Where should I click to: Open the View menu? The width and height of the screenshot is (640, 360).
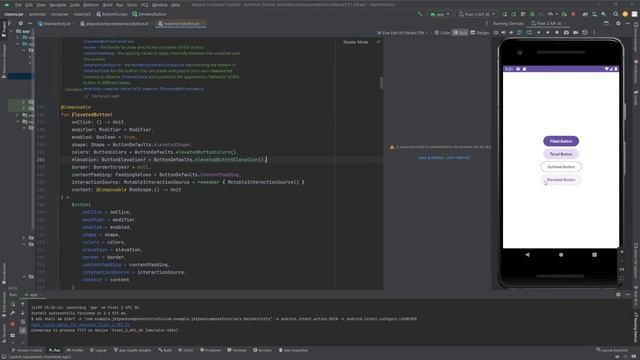tap(41, 5)
